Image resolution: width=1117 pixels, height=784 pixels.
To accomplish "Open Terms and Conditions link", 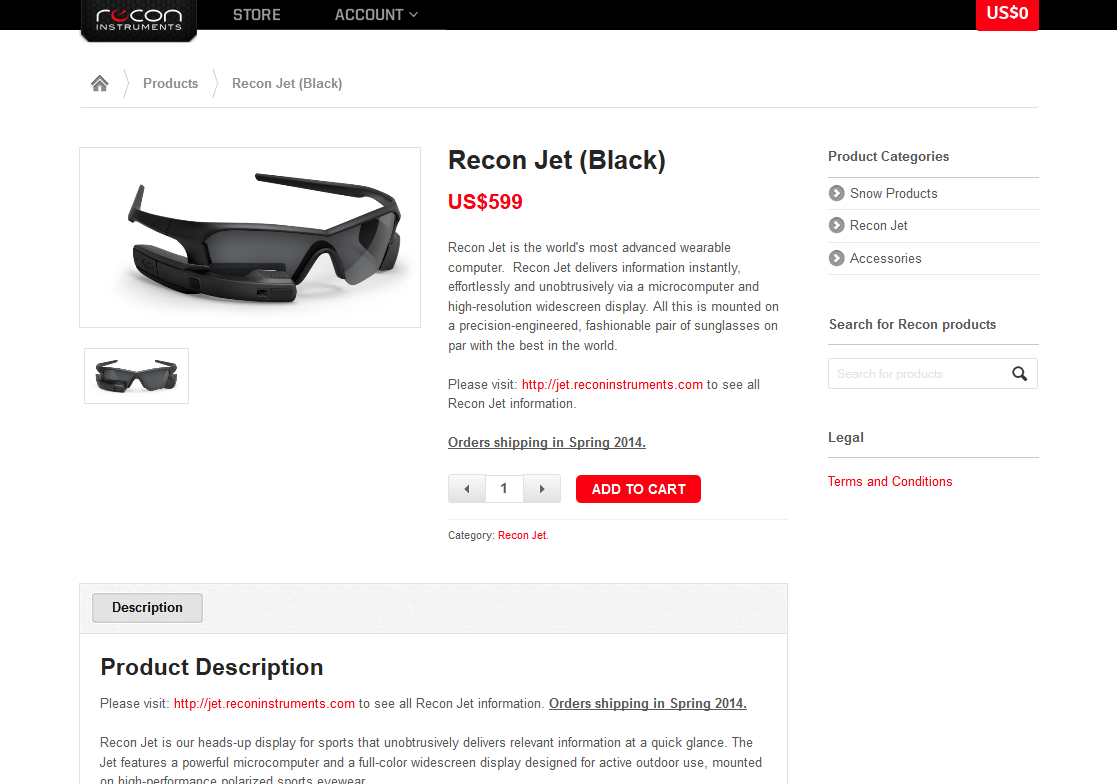I will [890, 481].
